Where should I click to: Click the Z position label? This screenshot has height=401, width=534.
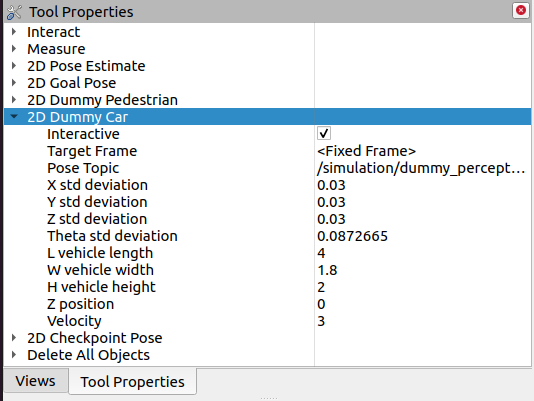(x=81, y=304)
